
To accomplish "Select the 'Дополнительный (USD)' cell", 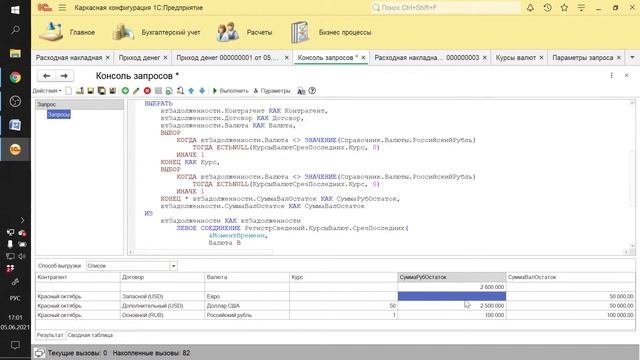I will (x=162, y=306).
